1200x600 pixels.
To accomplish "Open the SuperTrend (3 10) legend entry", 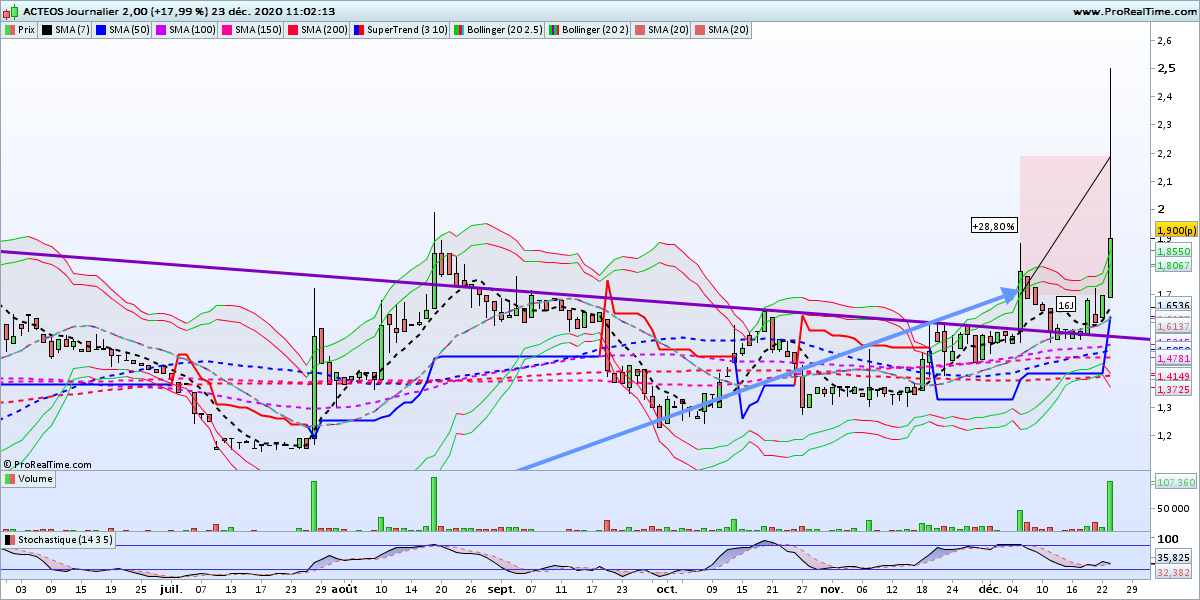I will click(402, 30).
